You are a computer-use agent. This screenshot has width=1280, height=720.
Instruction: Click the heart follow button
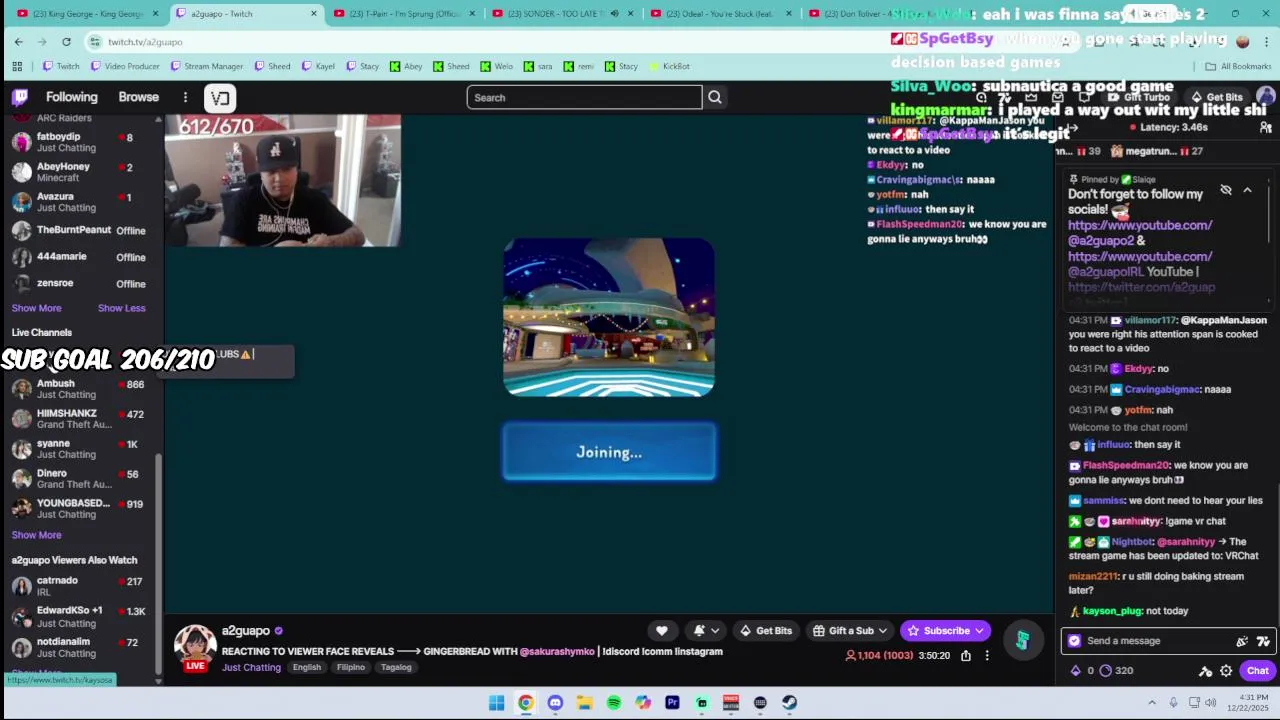click(661, 630)
